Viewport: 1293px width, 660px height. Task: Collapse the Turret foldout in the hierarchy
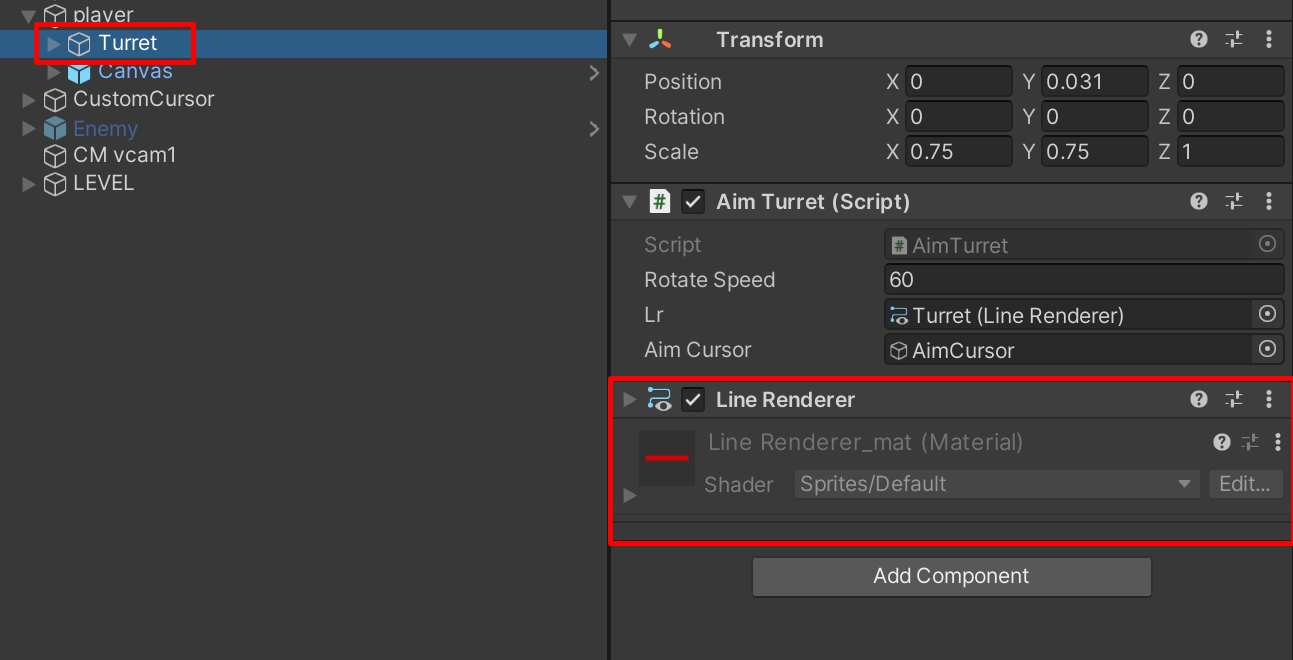coord(54,43)
